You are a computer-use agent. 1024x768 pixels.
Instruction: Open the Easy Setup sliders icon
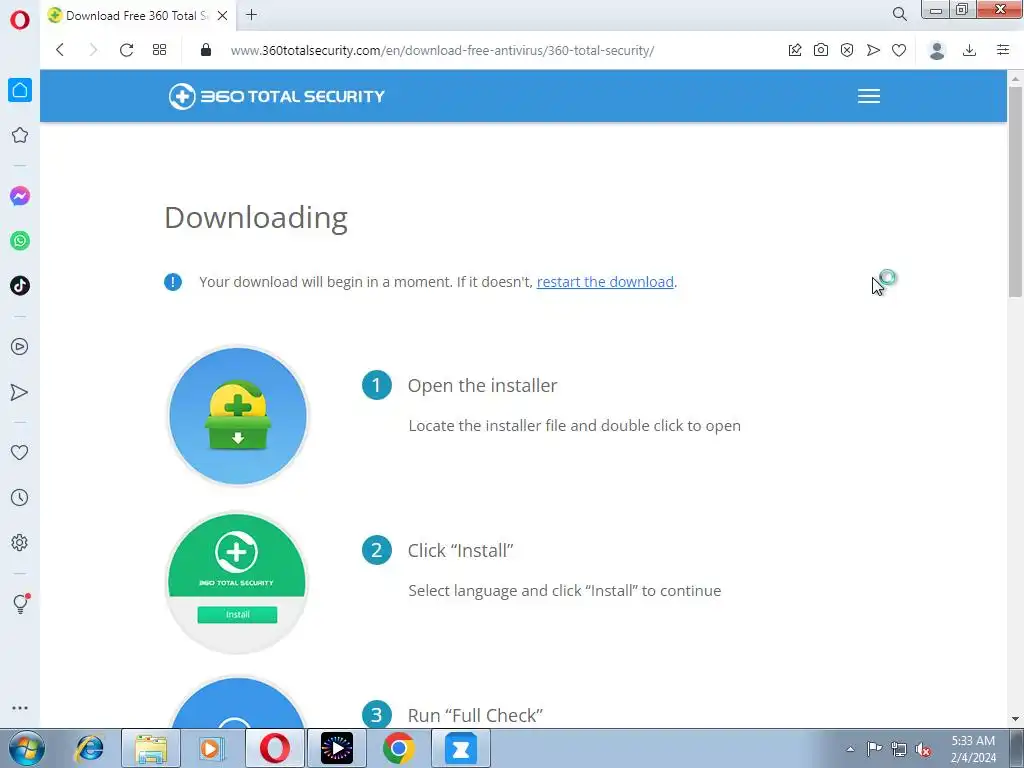pos(1003,50)
